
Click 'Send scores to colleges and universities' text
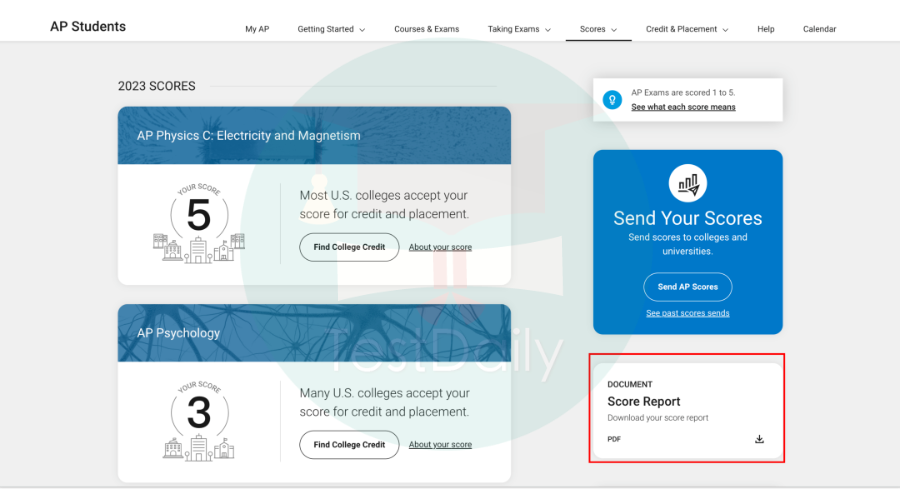point(688,244)
